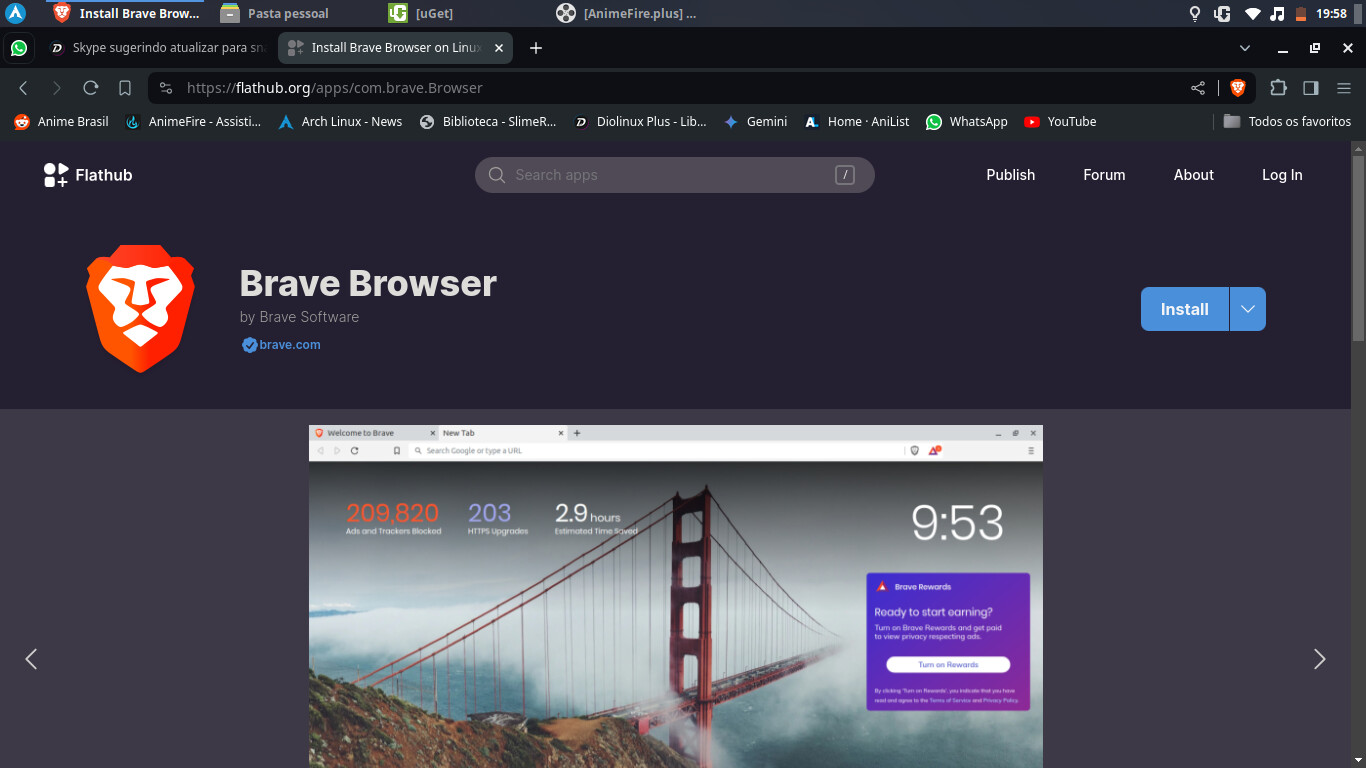Switch to the uGet taskbar window

tap(420, 13)
